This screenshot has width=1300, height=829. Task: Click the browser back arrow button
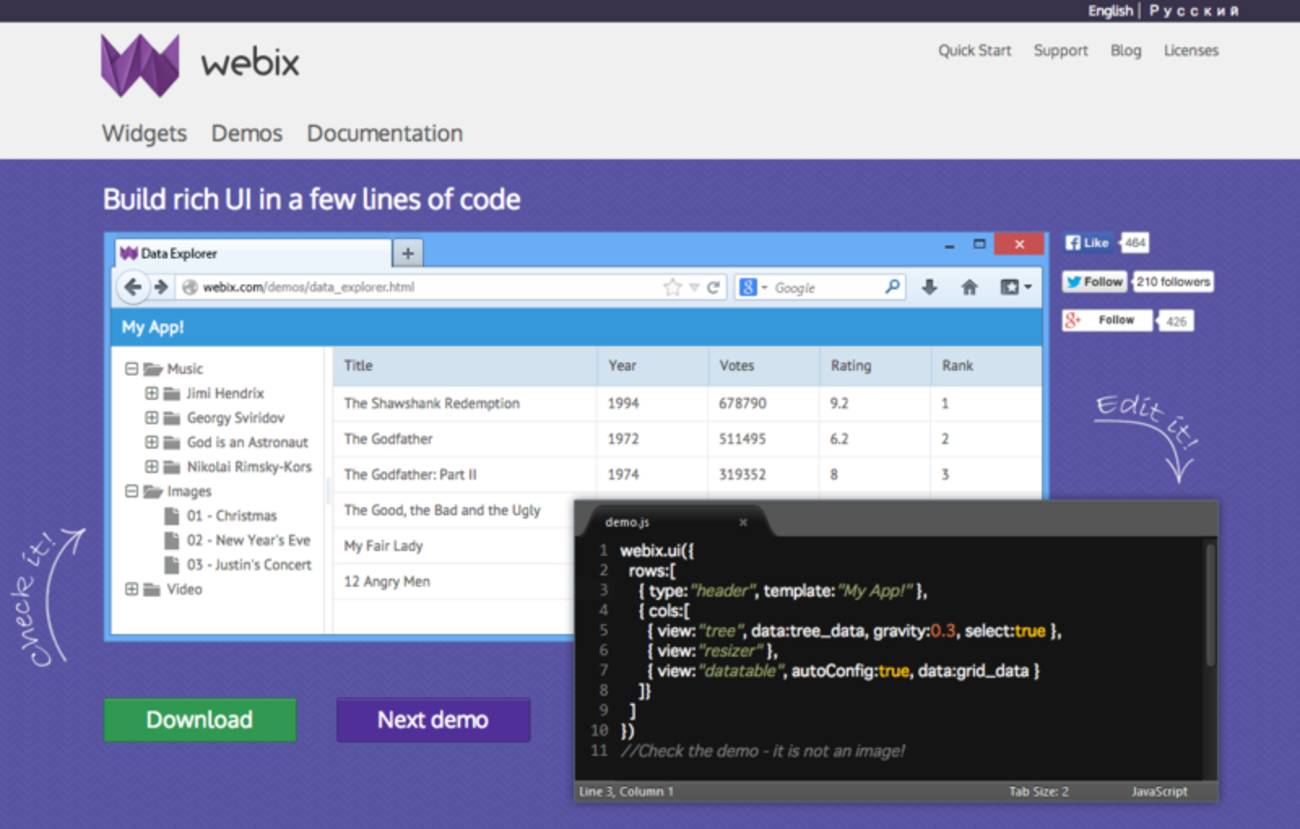point(132,288)
